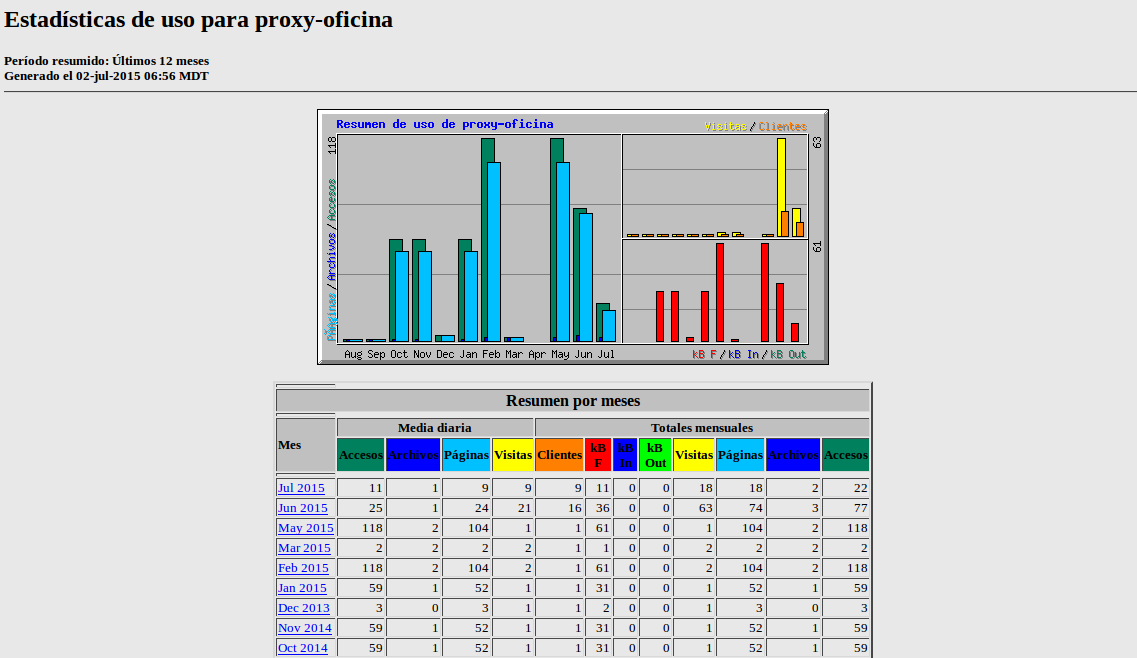Viewport: 1137px width, 658px height.
Task: Click the cyan Páginas header under Totales mensuales
Action: pos(740,455)
